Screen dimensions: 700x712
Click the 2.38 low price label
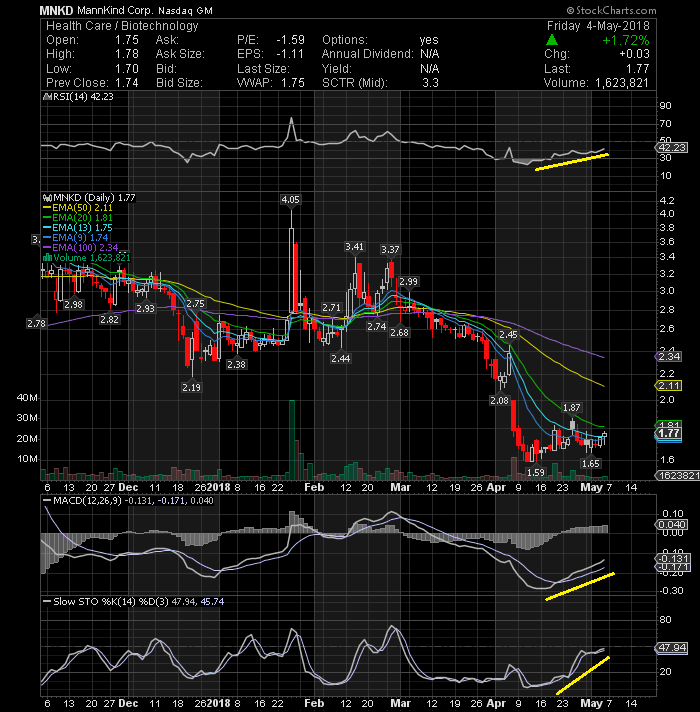point(237,365)
